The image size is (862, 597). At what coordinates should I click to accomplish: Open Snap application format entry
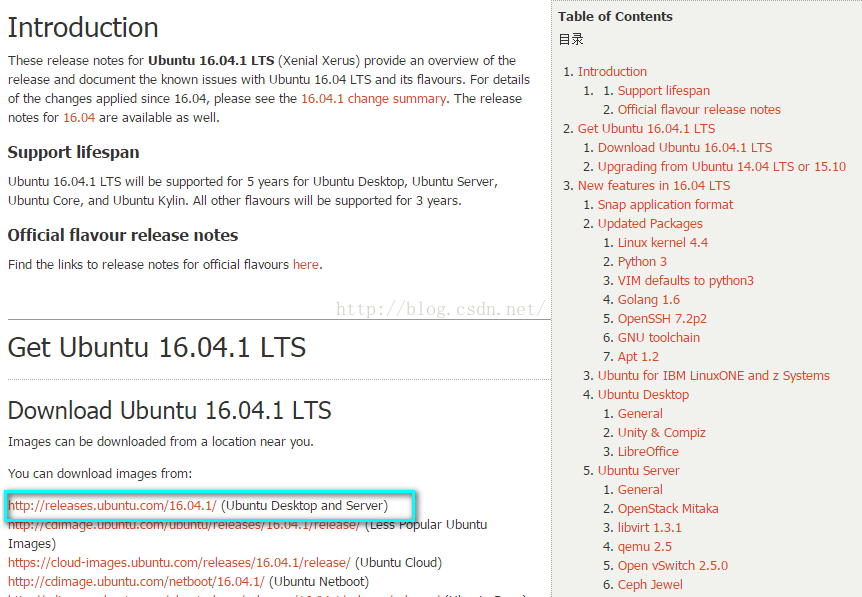click(x=665, y=204)
